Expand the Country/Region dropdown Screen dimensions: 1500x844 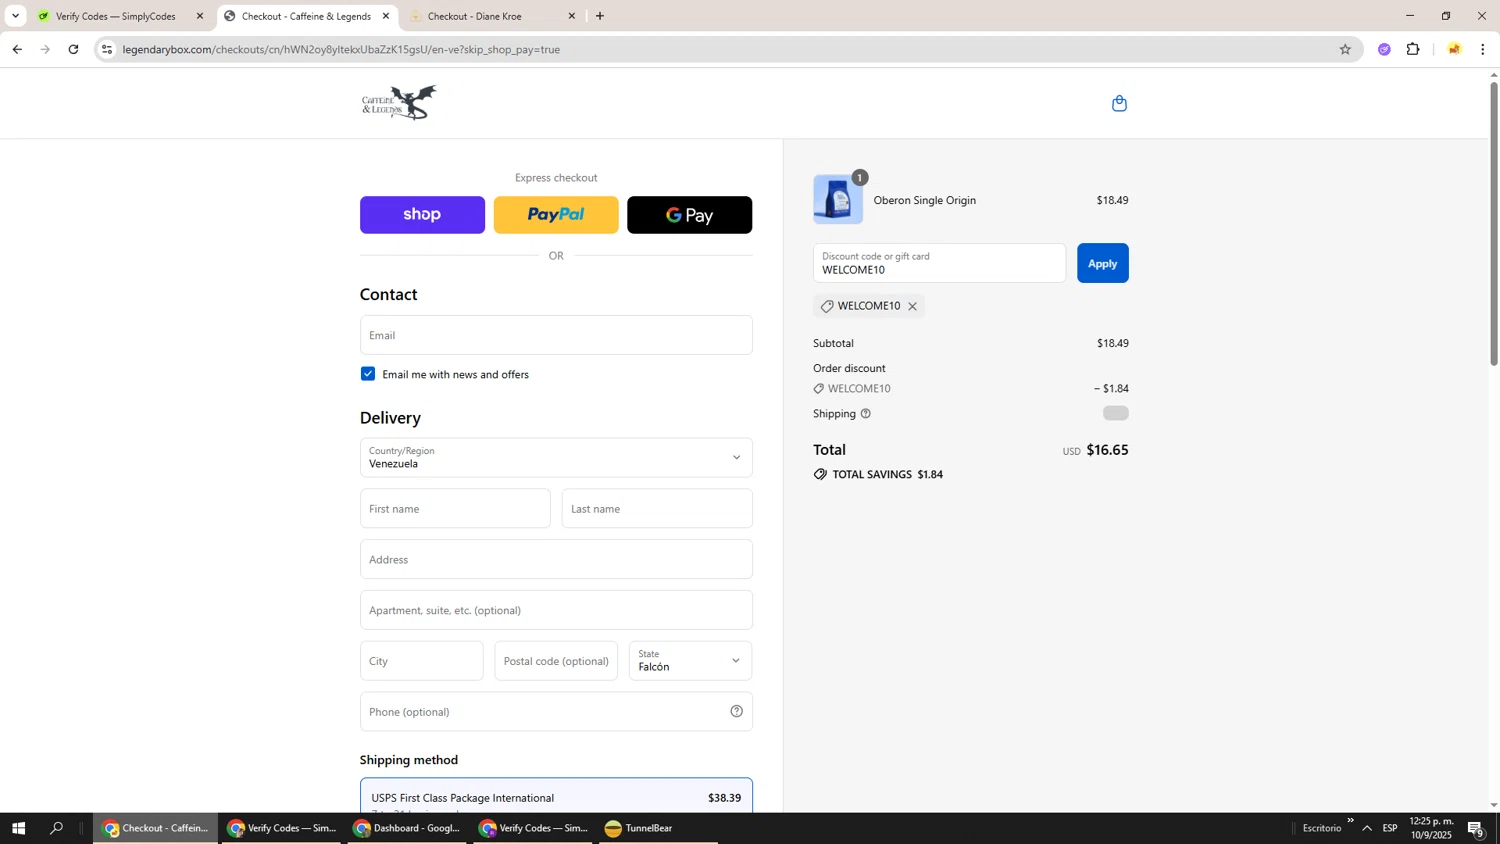pyautogui.click(x=556, y=458)
